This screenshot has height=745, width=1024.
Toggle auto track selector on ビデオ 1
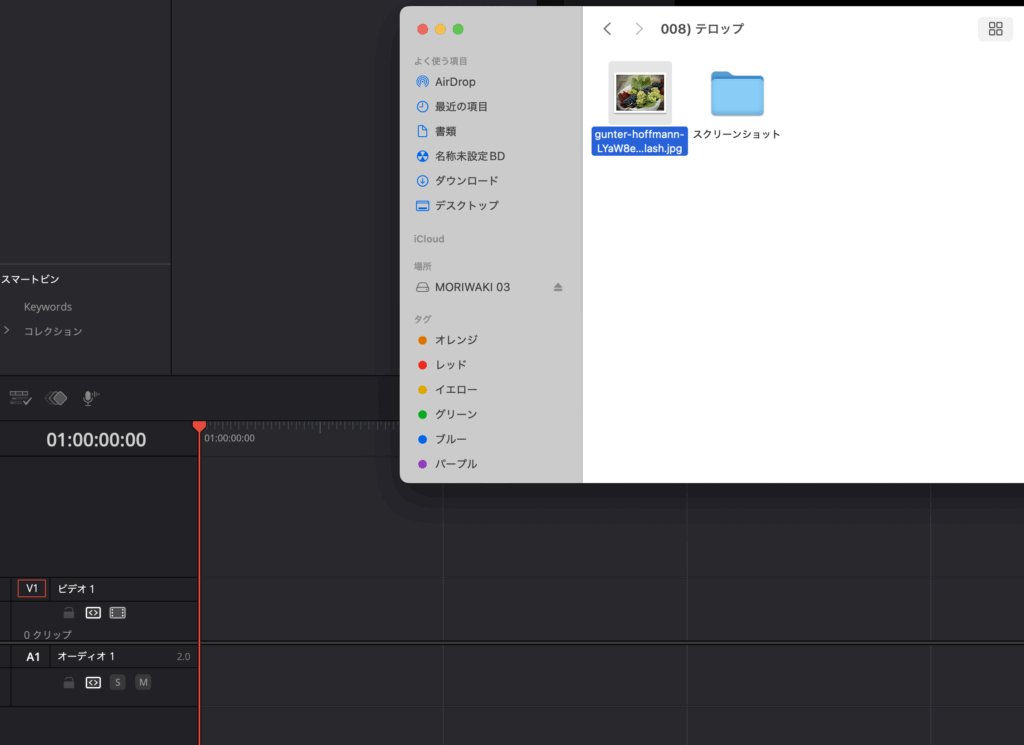[x=93, y=613]
